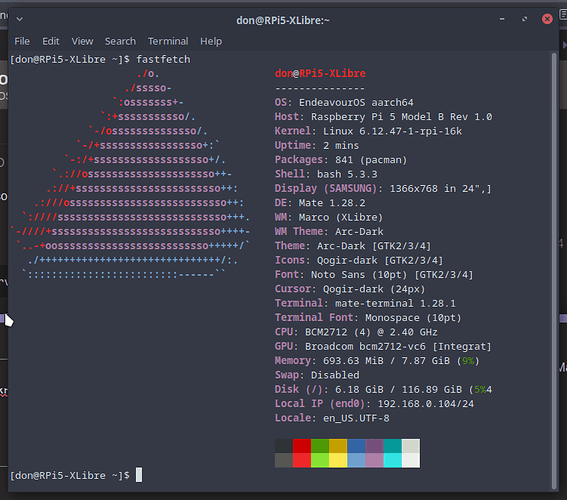
Task: Click memory value '693.63 MiB / 7.87 GiB'
Action: click(387, 361)
